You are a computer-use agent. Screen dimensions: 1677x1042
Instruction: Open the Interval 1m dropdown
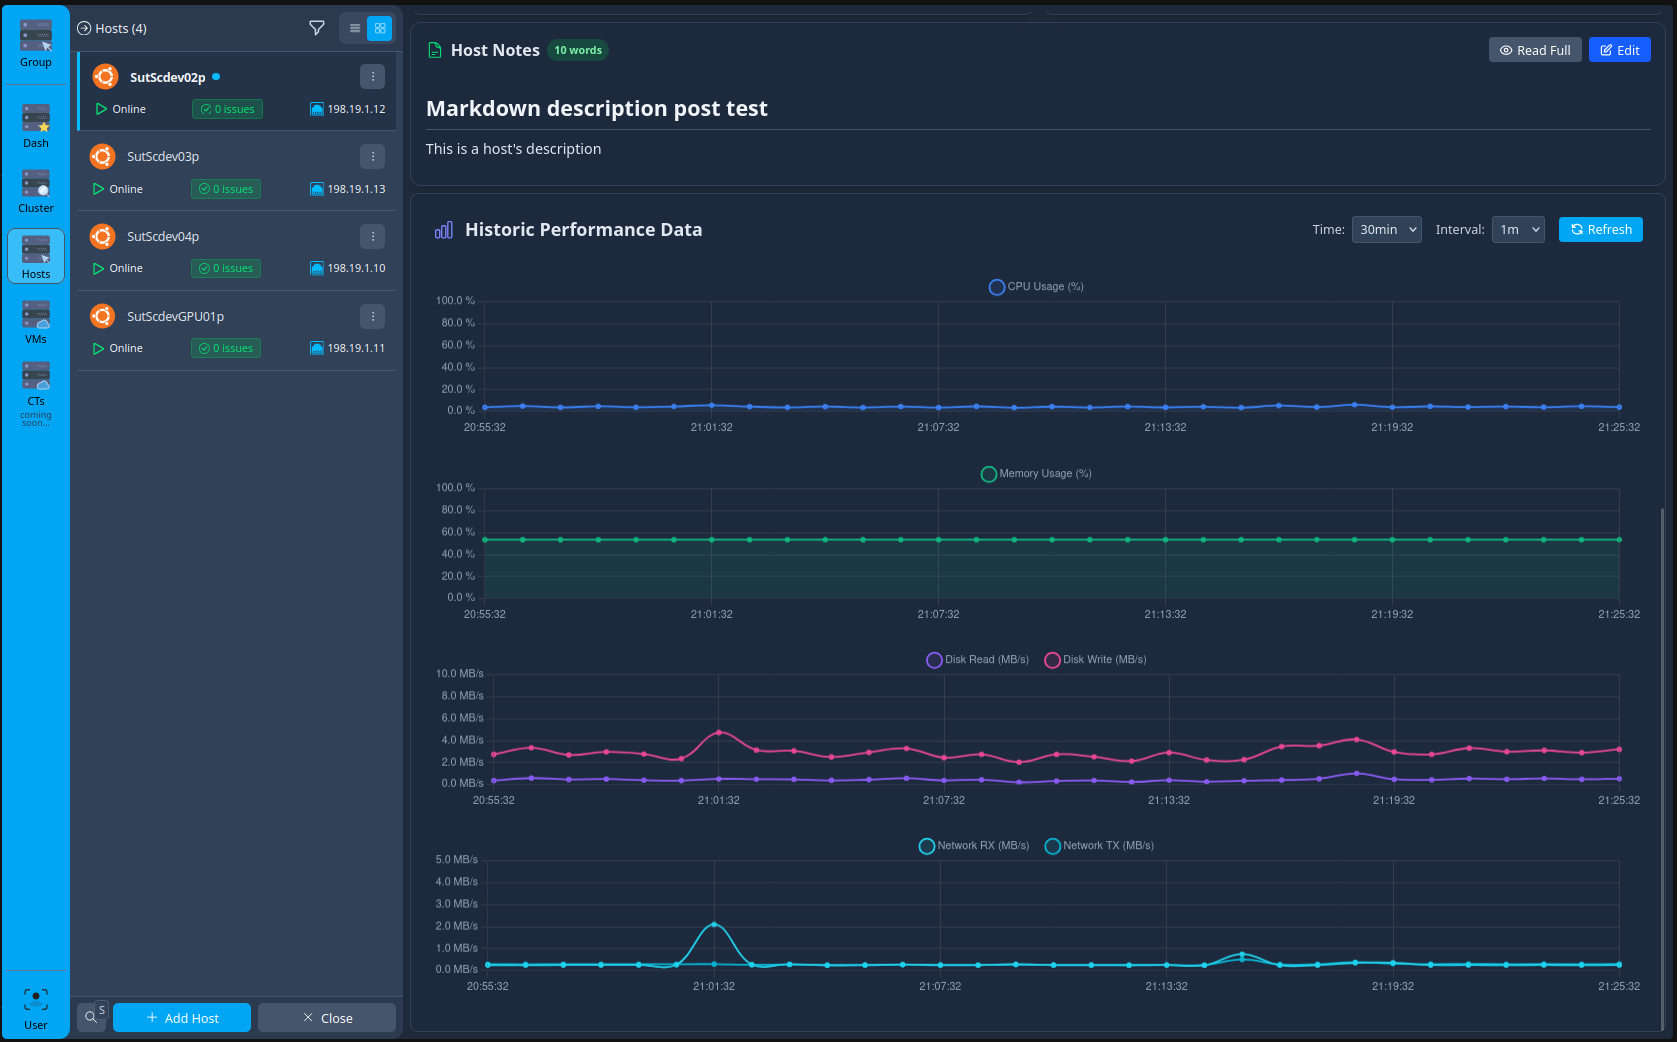tap(1518, 229)
